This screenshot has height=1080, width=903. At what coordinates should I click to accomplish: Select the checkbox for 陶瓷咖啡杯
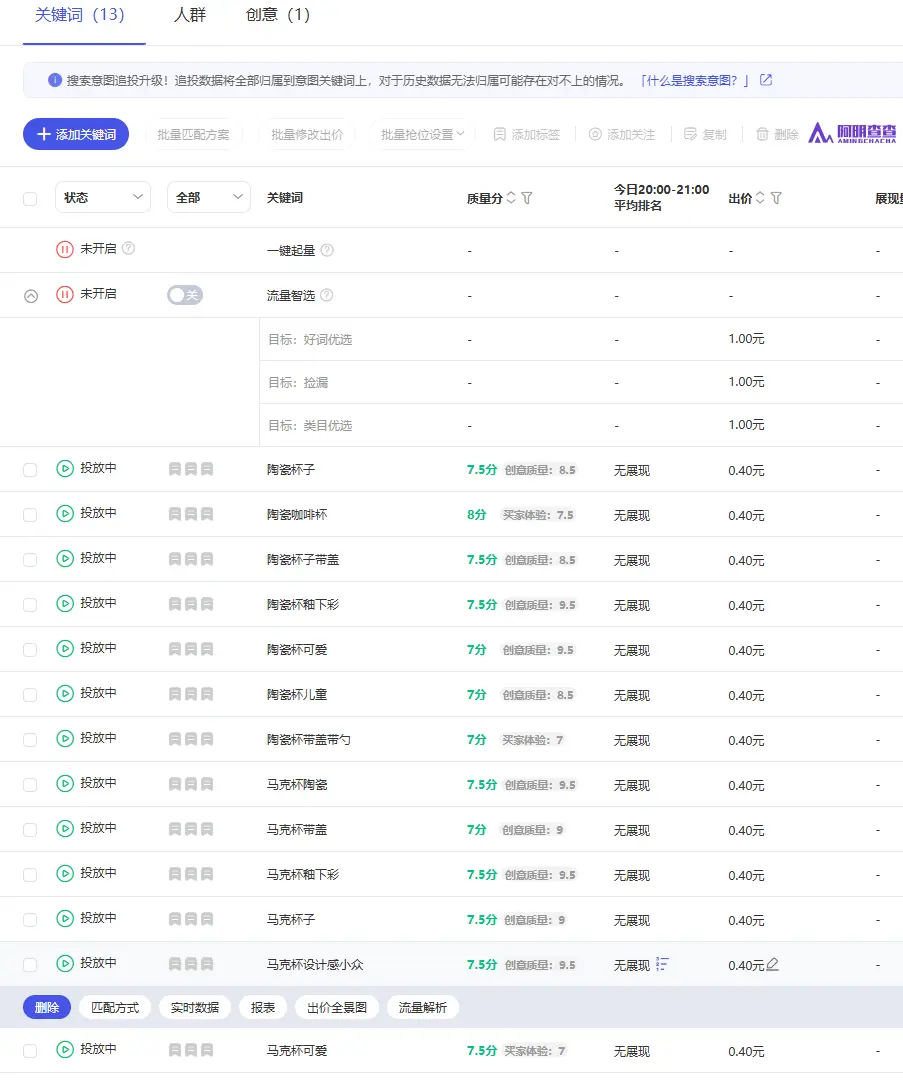point(29,513)
